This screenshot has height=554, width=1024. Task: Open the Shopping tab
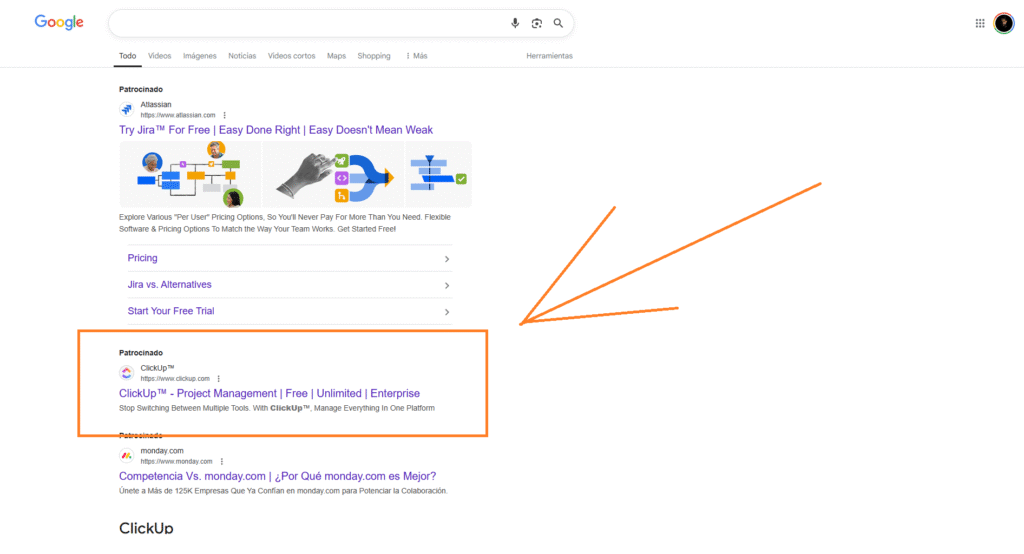click(x=374, y=56)
